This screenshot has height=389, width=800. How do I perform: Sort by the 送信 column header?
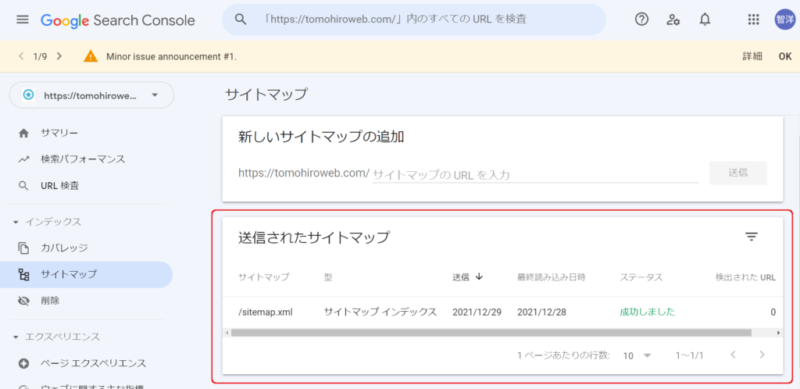(x=461, y=277)
